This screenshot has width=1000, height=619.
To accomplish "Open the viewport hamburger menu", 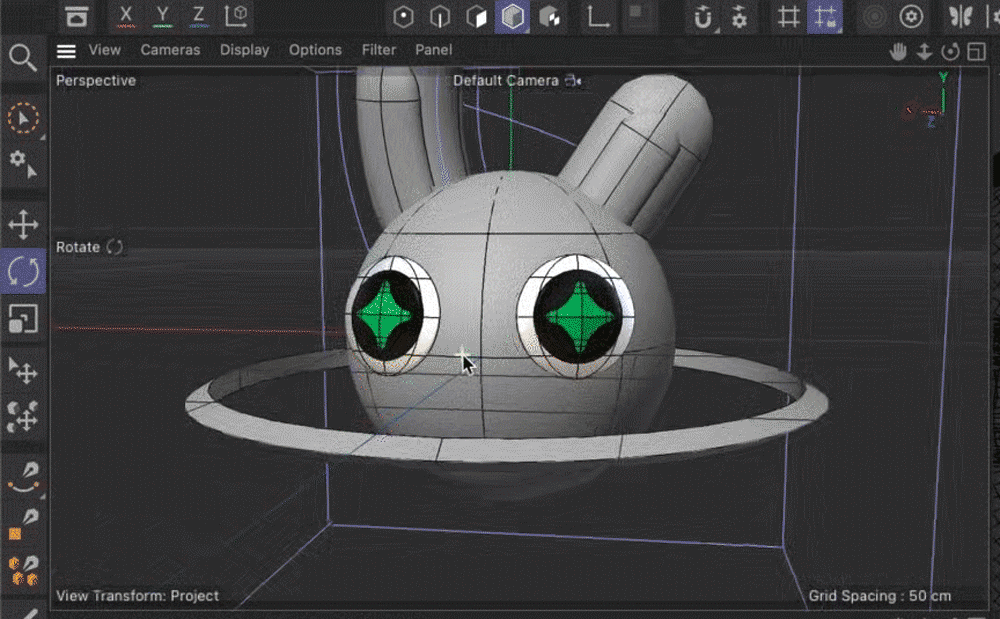I will pos(66,51).
